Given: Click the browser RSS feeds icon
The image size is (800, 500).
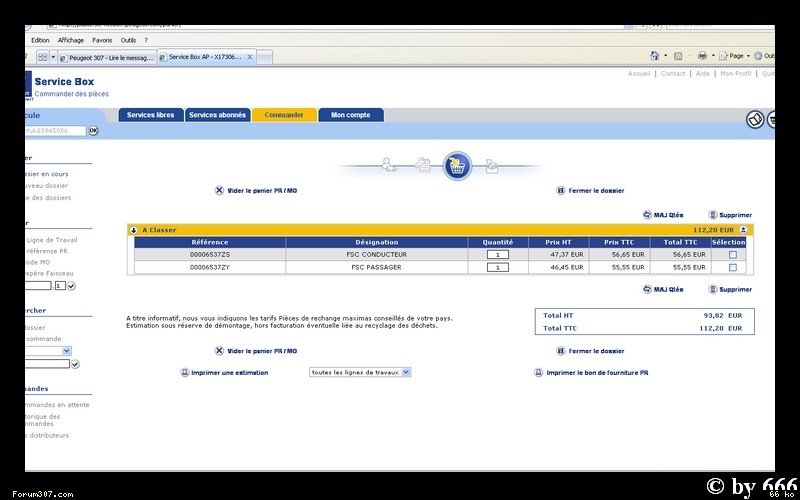Looking at the screenshot, I should coord(678,56).
